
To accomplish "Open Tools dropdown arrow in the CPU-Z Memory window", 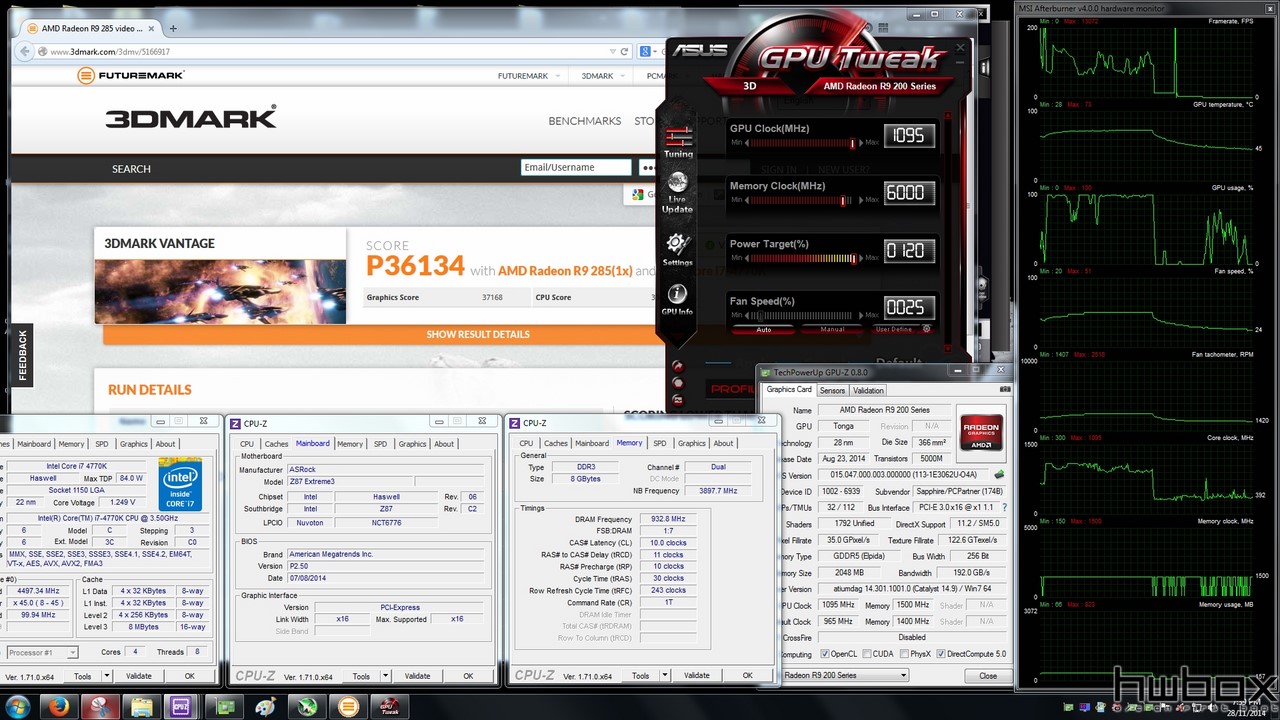I will click(x=665, y=675).
